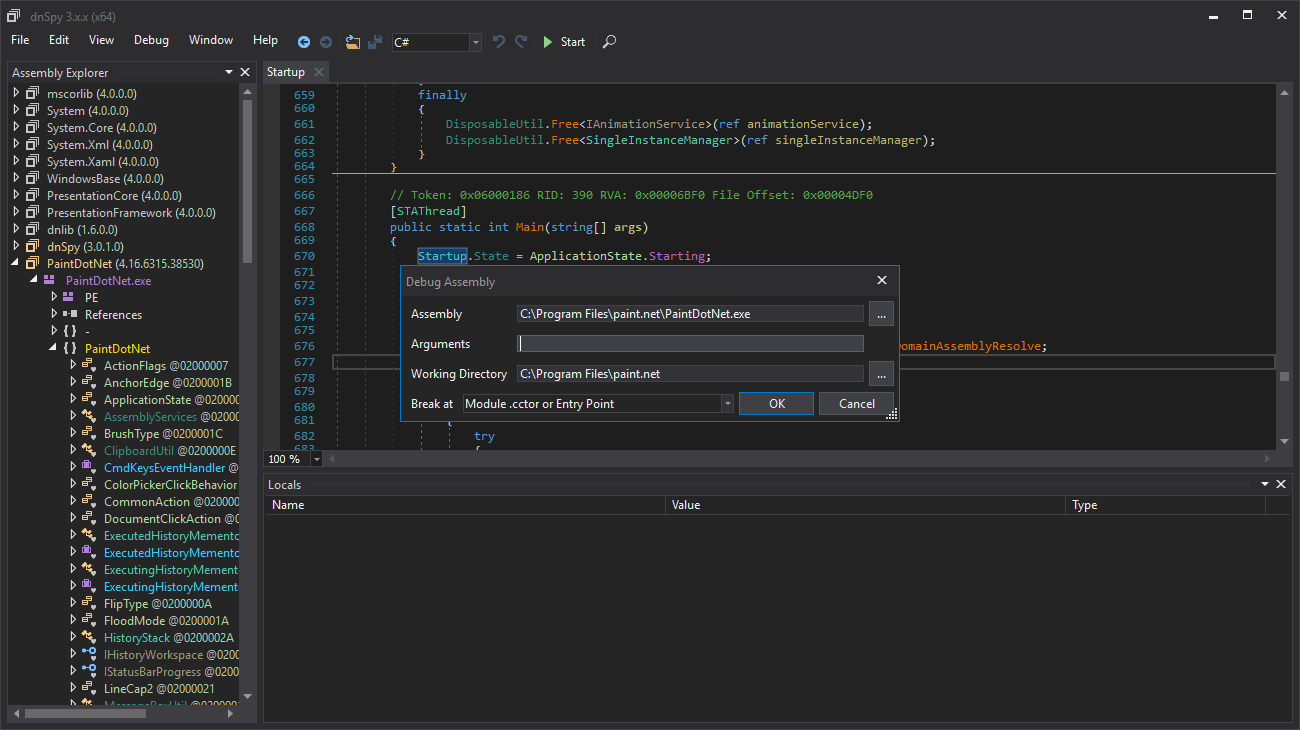1300x730 pixels.
Task: Click the Open file folder icon
Action: 353,42
